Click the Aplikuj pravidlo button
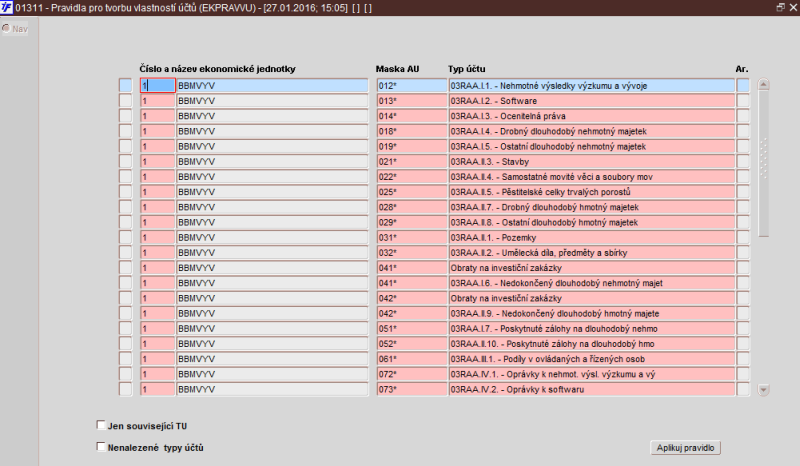The image size is (800, 466). (x=685, y=448)
